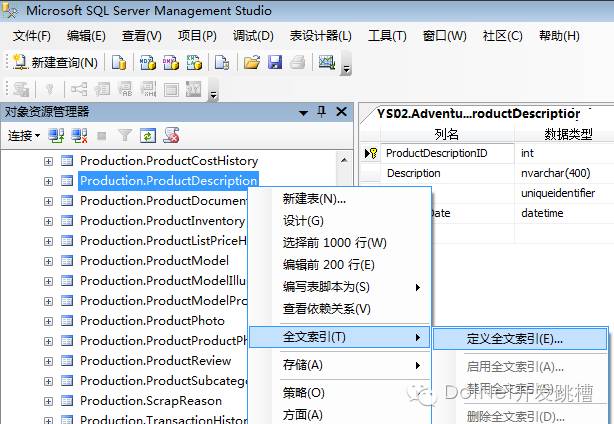
Task: Click the stop icon in Object Explorer
Action: [102, 136]
